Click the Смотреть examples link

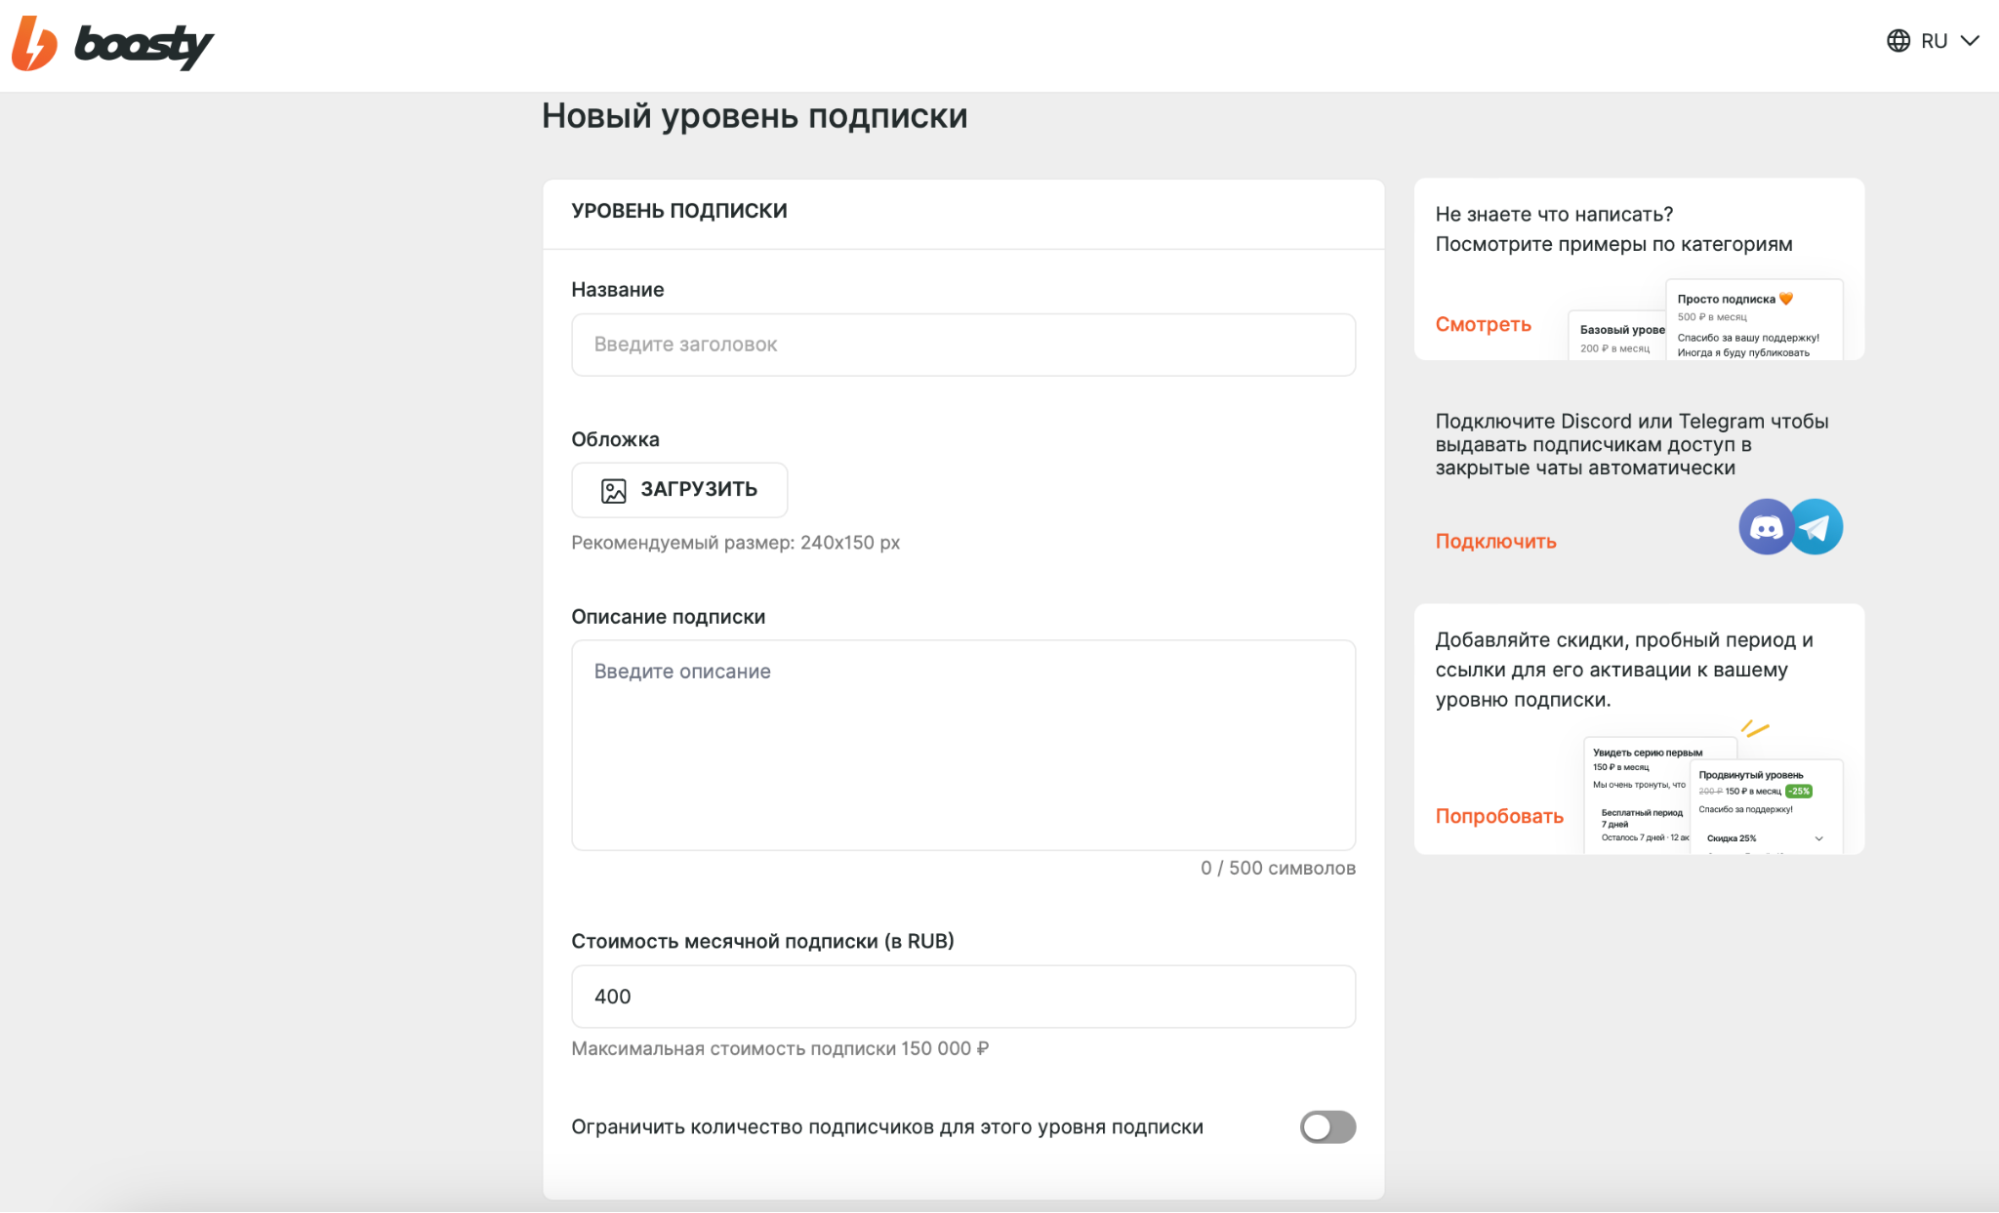click(x=1482, y=324)
